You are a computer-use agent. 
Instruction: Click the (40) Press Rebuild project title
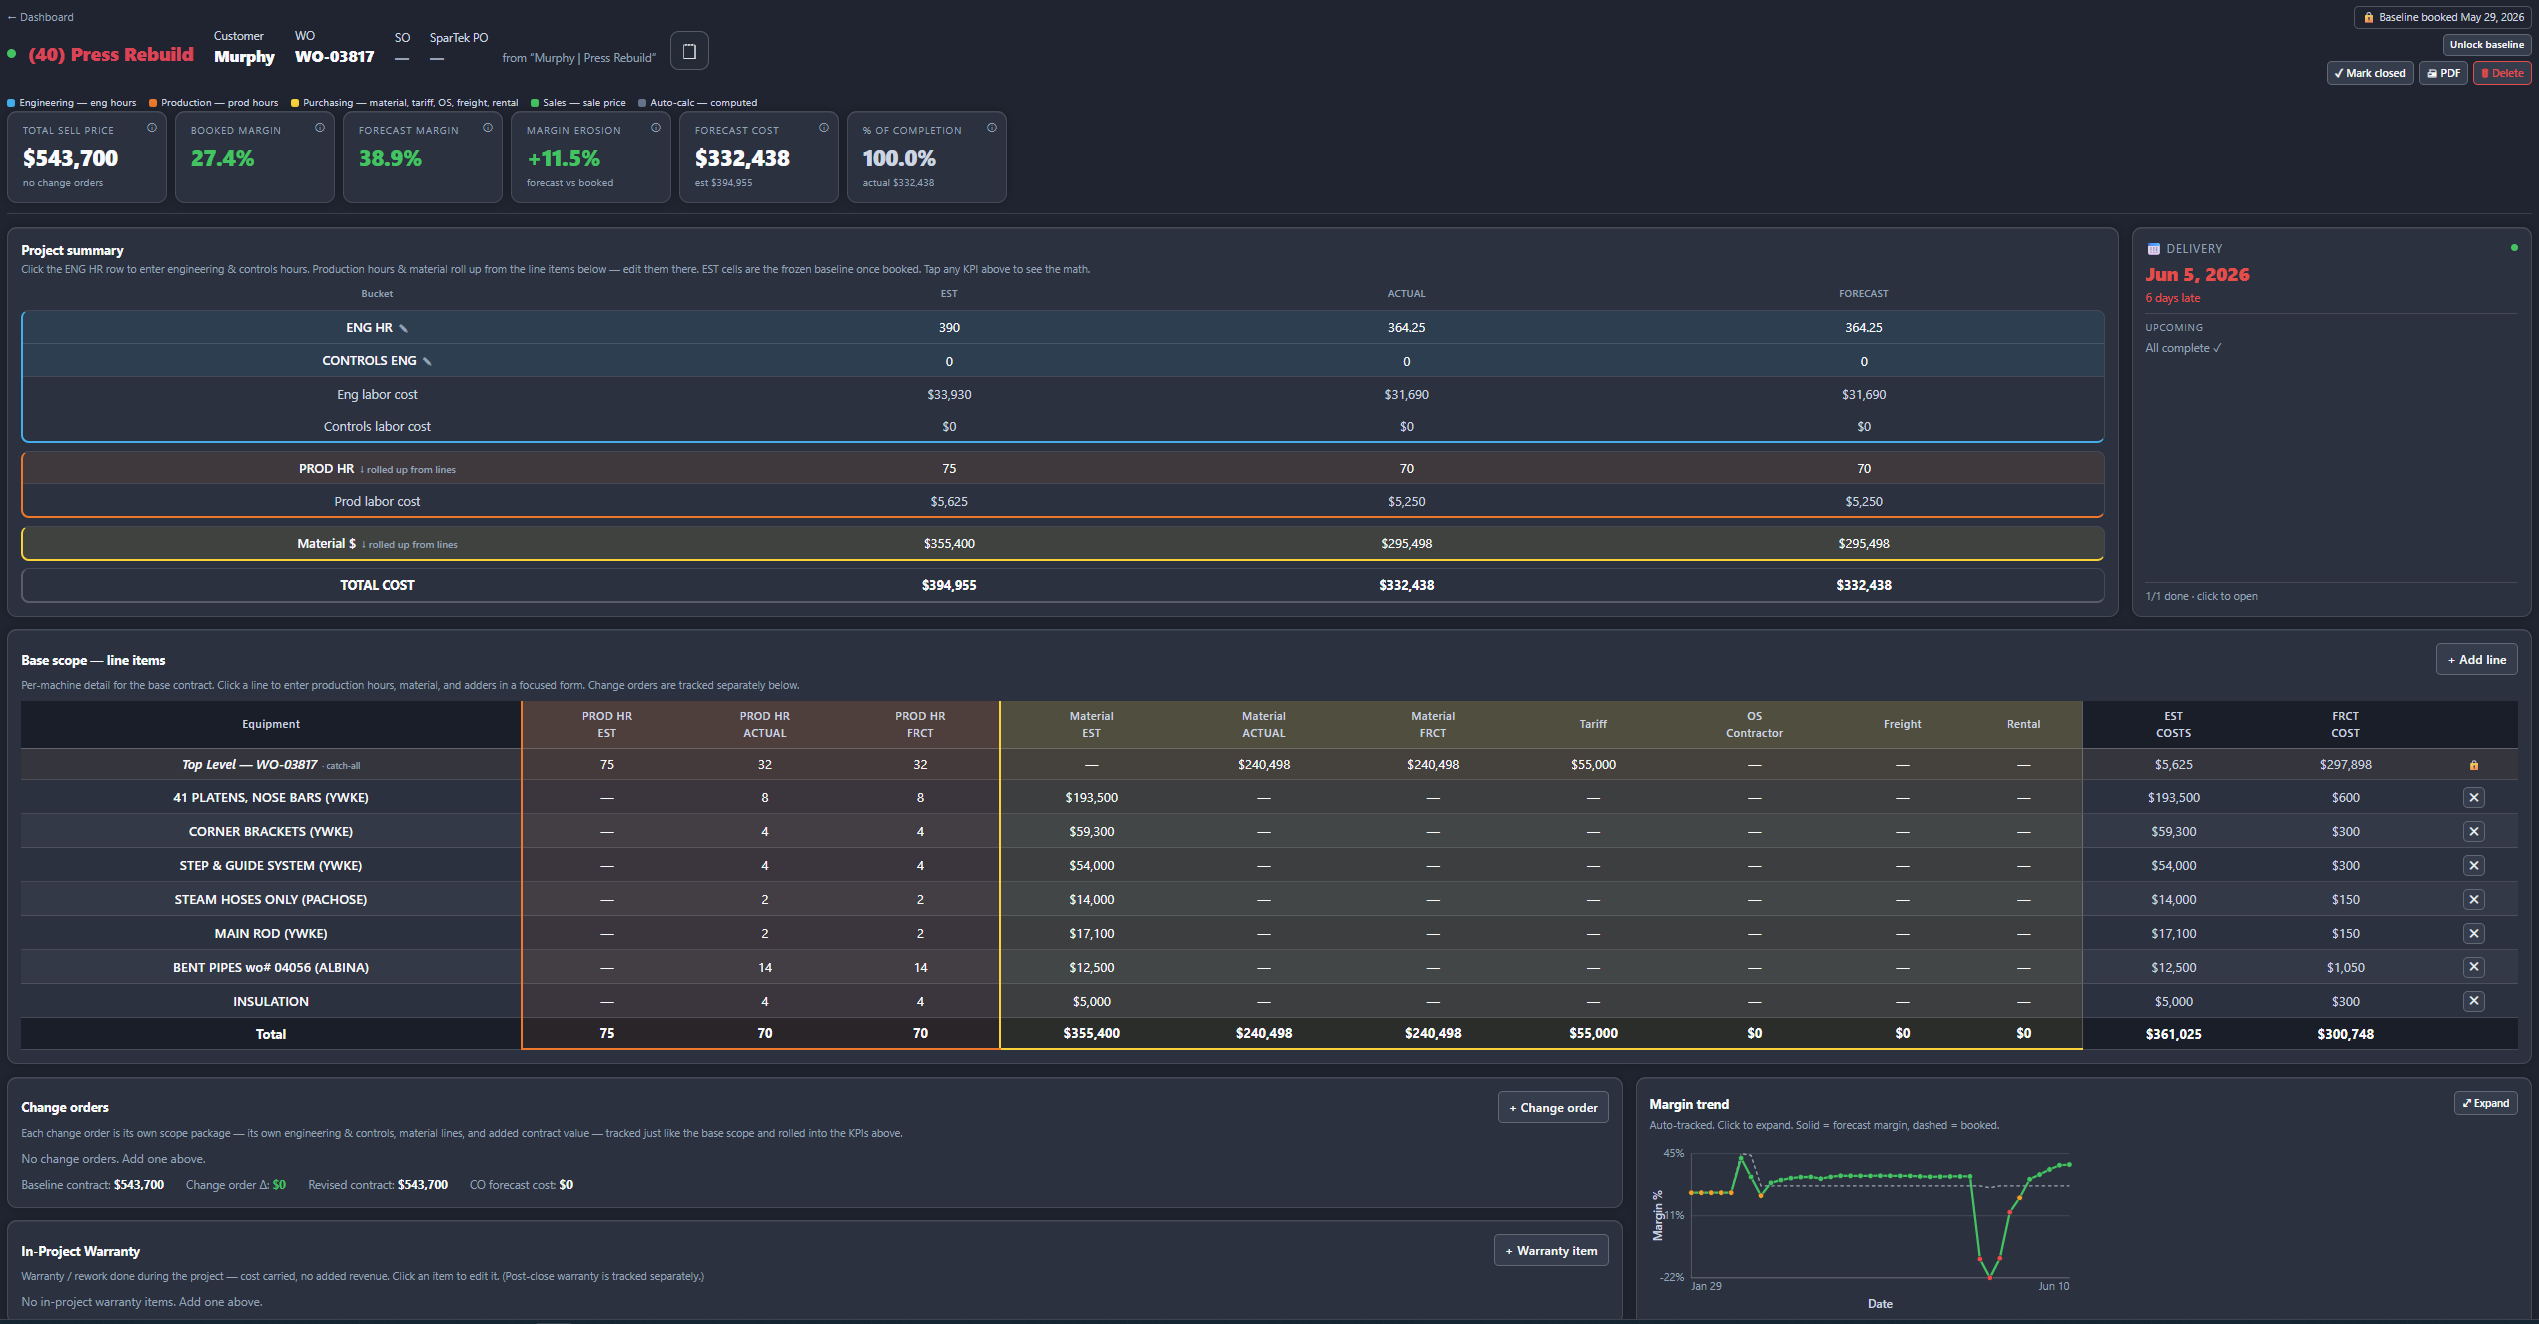(x=111, y=55)
